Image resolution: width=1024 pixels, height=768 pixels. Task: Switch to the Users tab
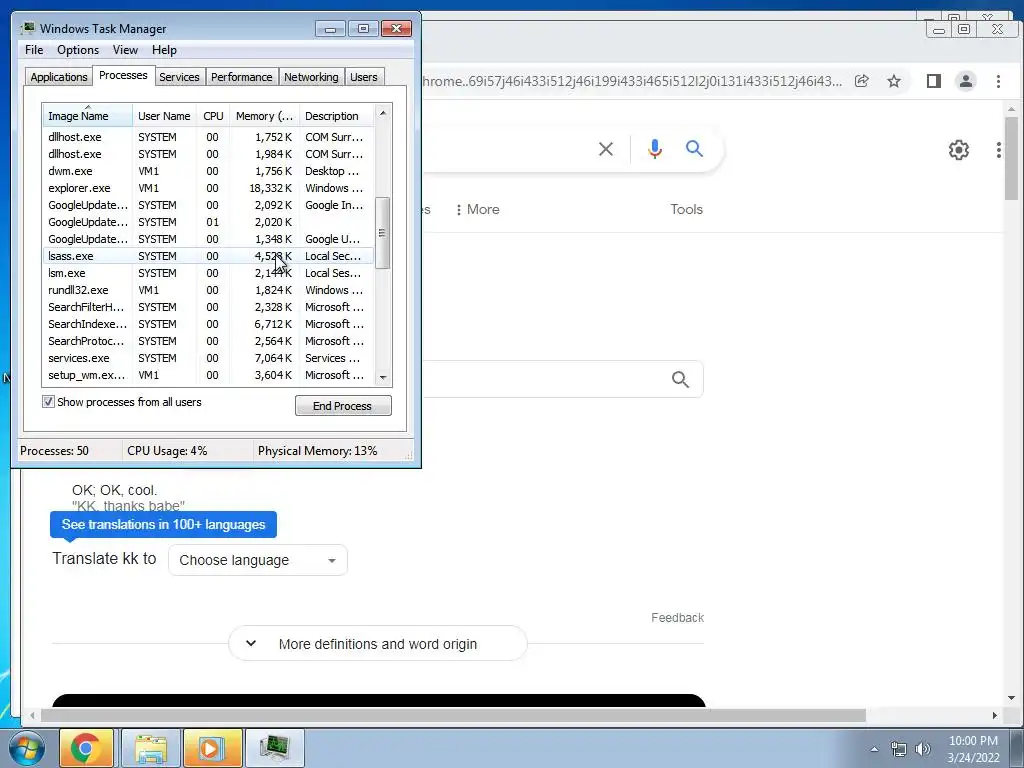point(364,77)
